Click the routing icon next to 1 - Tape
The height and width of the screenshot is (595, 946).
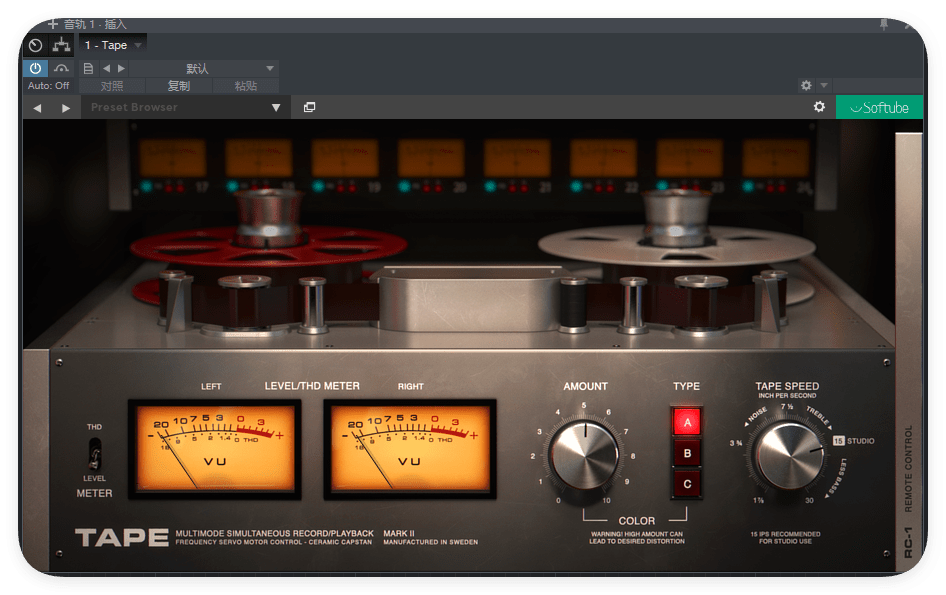(61, 45)
